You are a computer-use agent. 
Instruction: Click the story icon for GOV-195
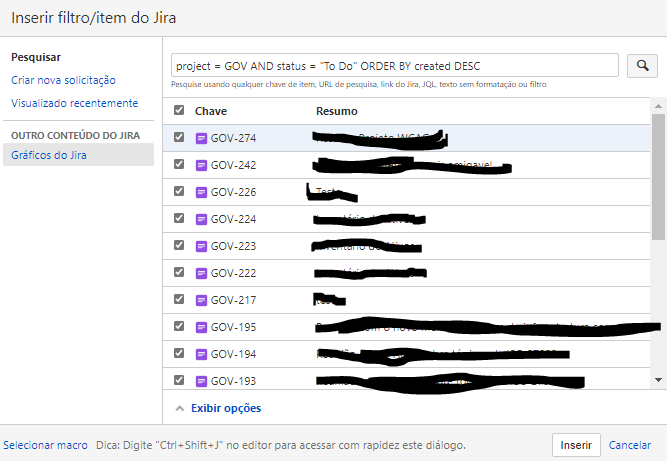201,327
